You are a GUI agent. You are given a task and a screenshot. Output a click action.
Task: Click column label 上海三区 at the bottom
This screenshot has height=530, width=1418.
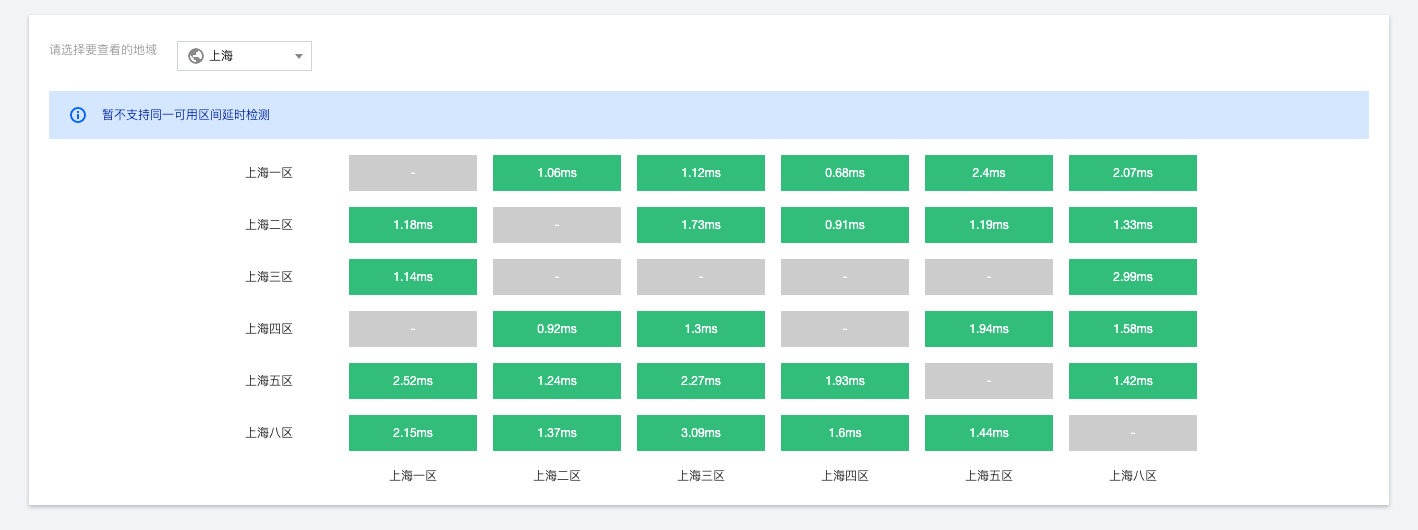(701, 476)
